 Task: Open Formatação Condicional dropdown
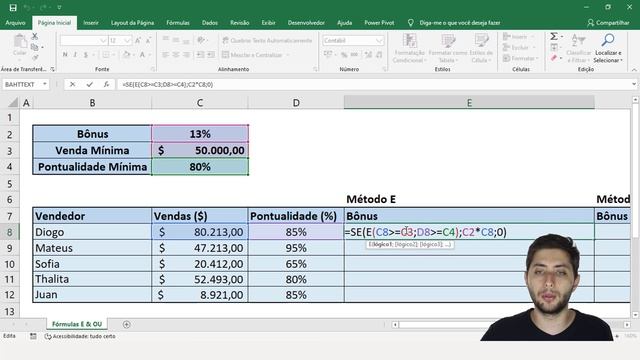pyautogui.click(x=409, y=49)
